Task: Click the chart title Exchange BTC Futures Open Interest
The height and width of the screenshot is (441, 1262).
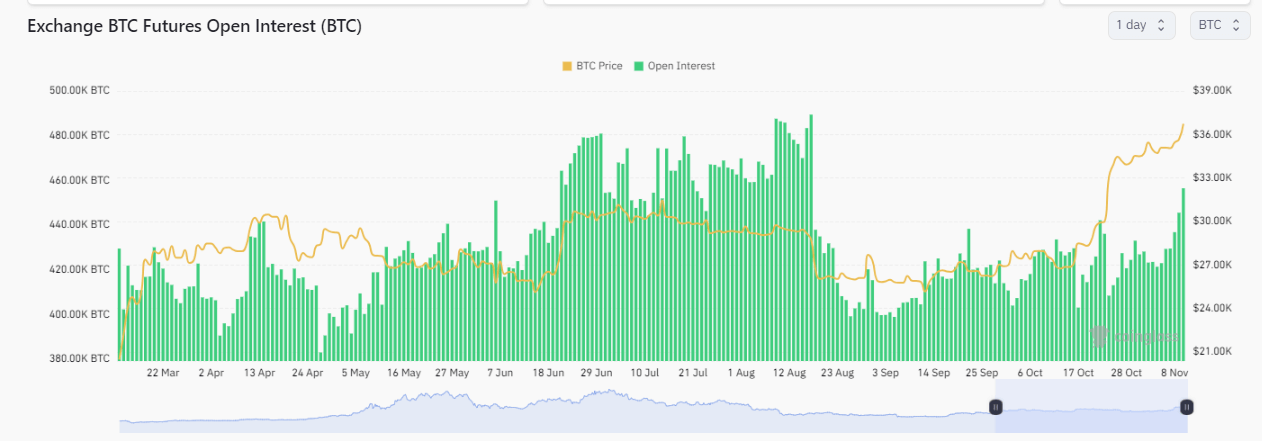Action: click(194, 26)
